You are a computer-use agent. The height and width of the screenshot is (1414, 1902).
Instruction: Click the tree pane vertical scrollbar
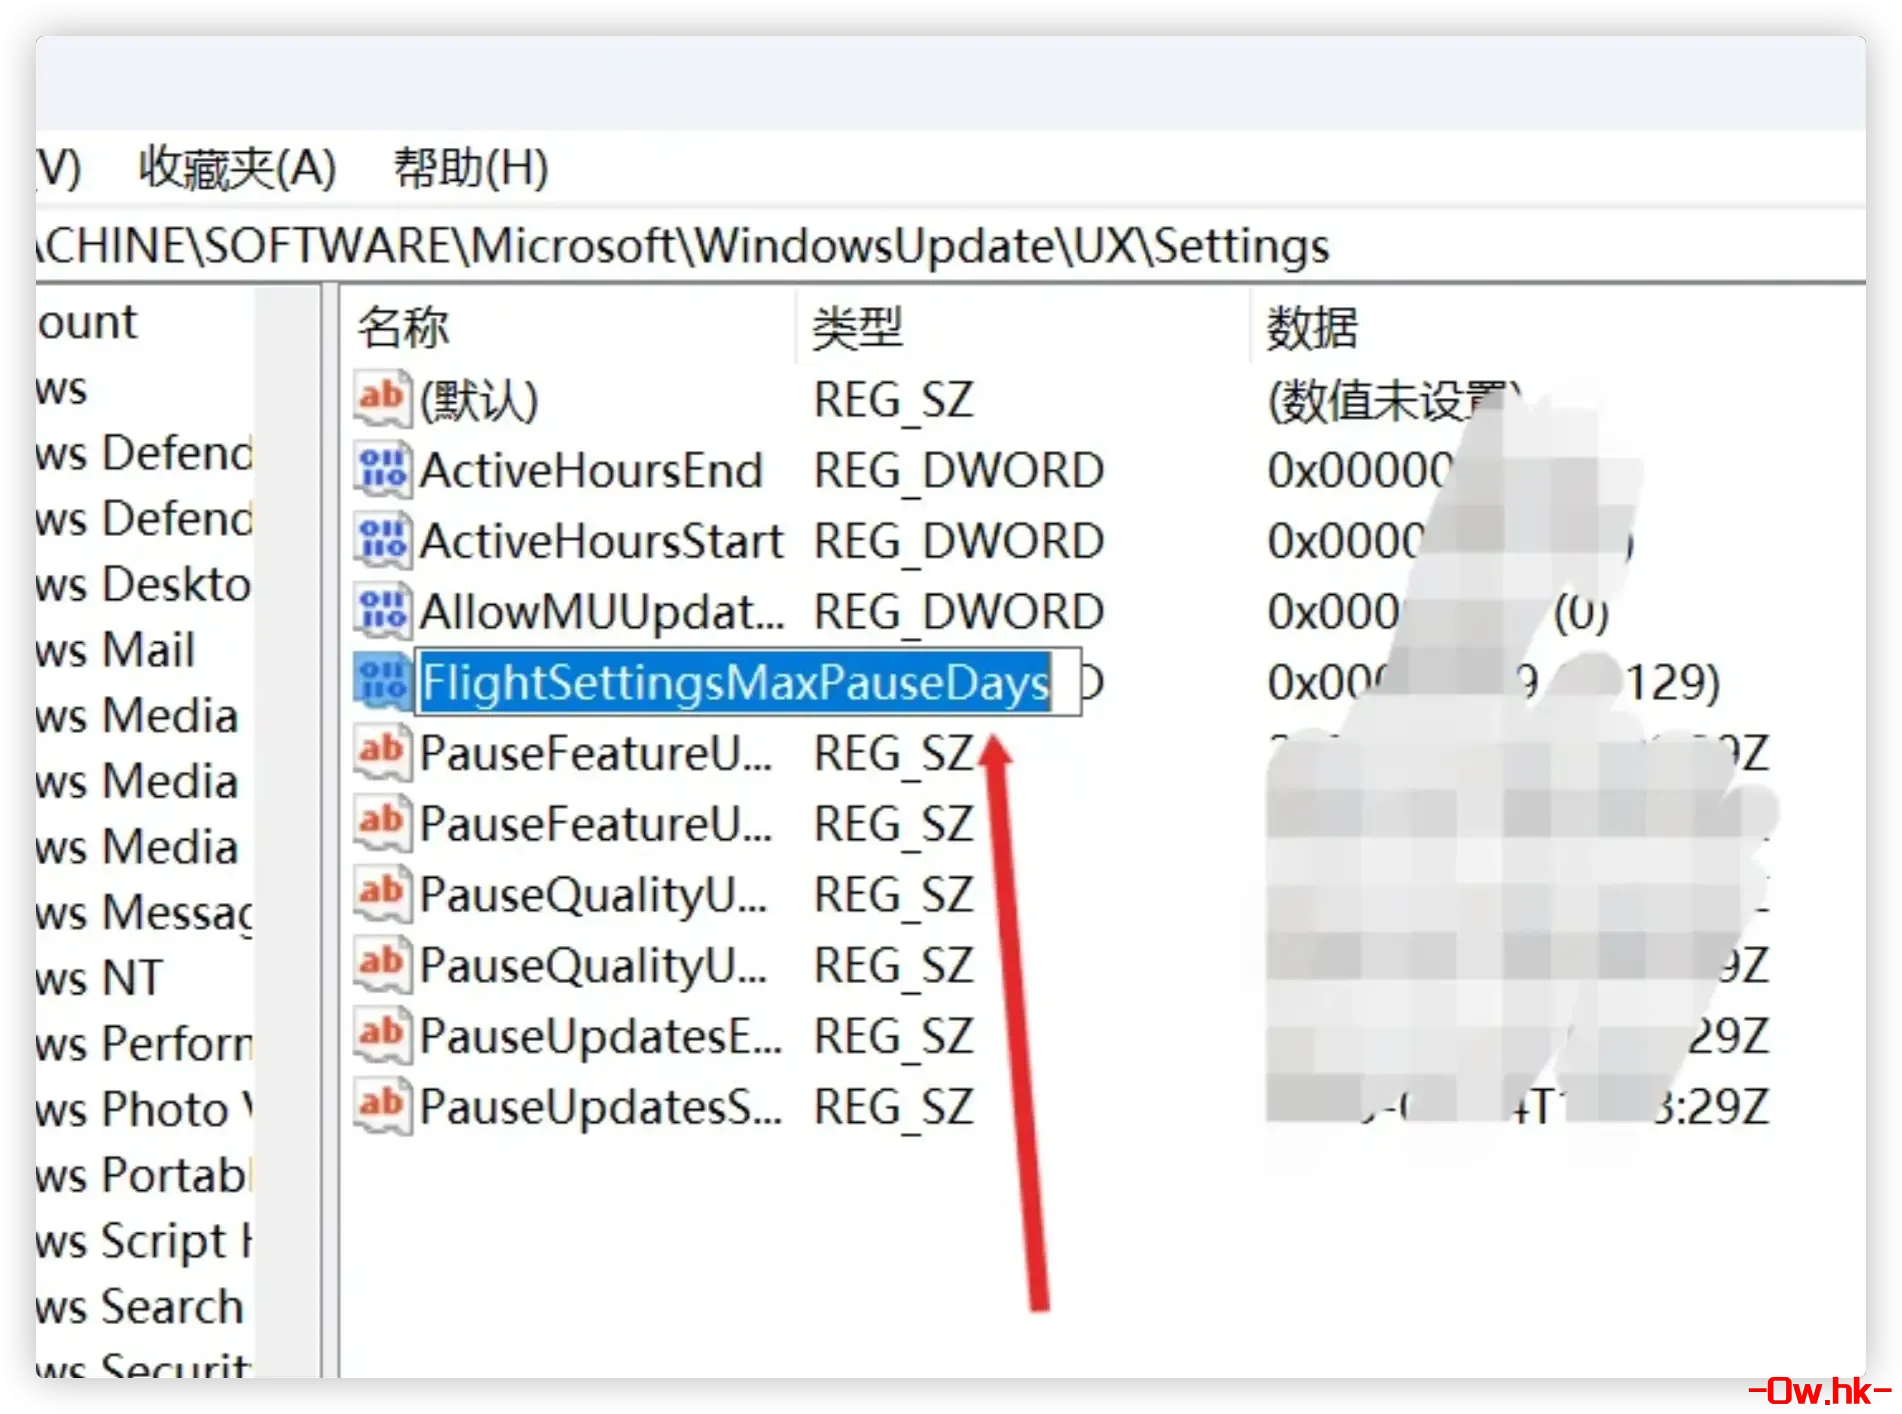[x=287, y=800]
